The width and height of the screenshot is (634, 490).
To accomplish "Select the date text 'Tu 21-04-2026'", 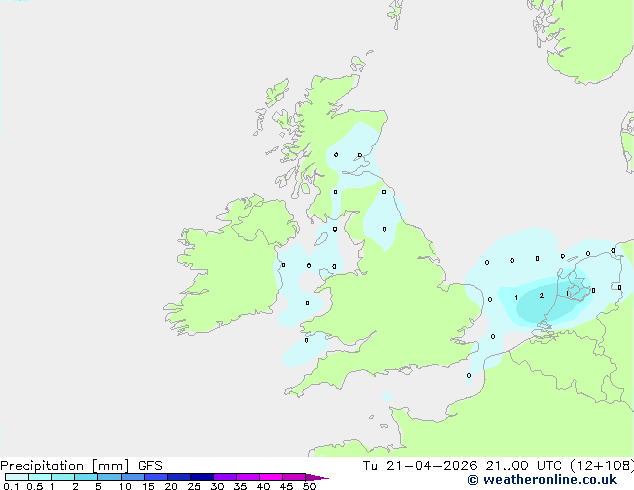I will (x=420, y=466).
